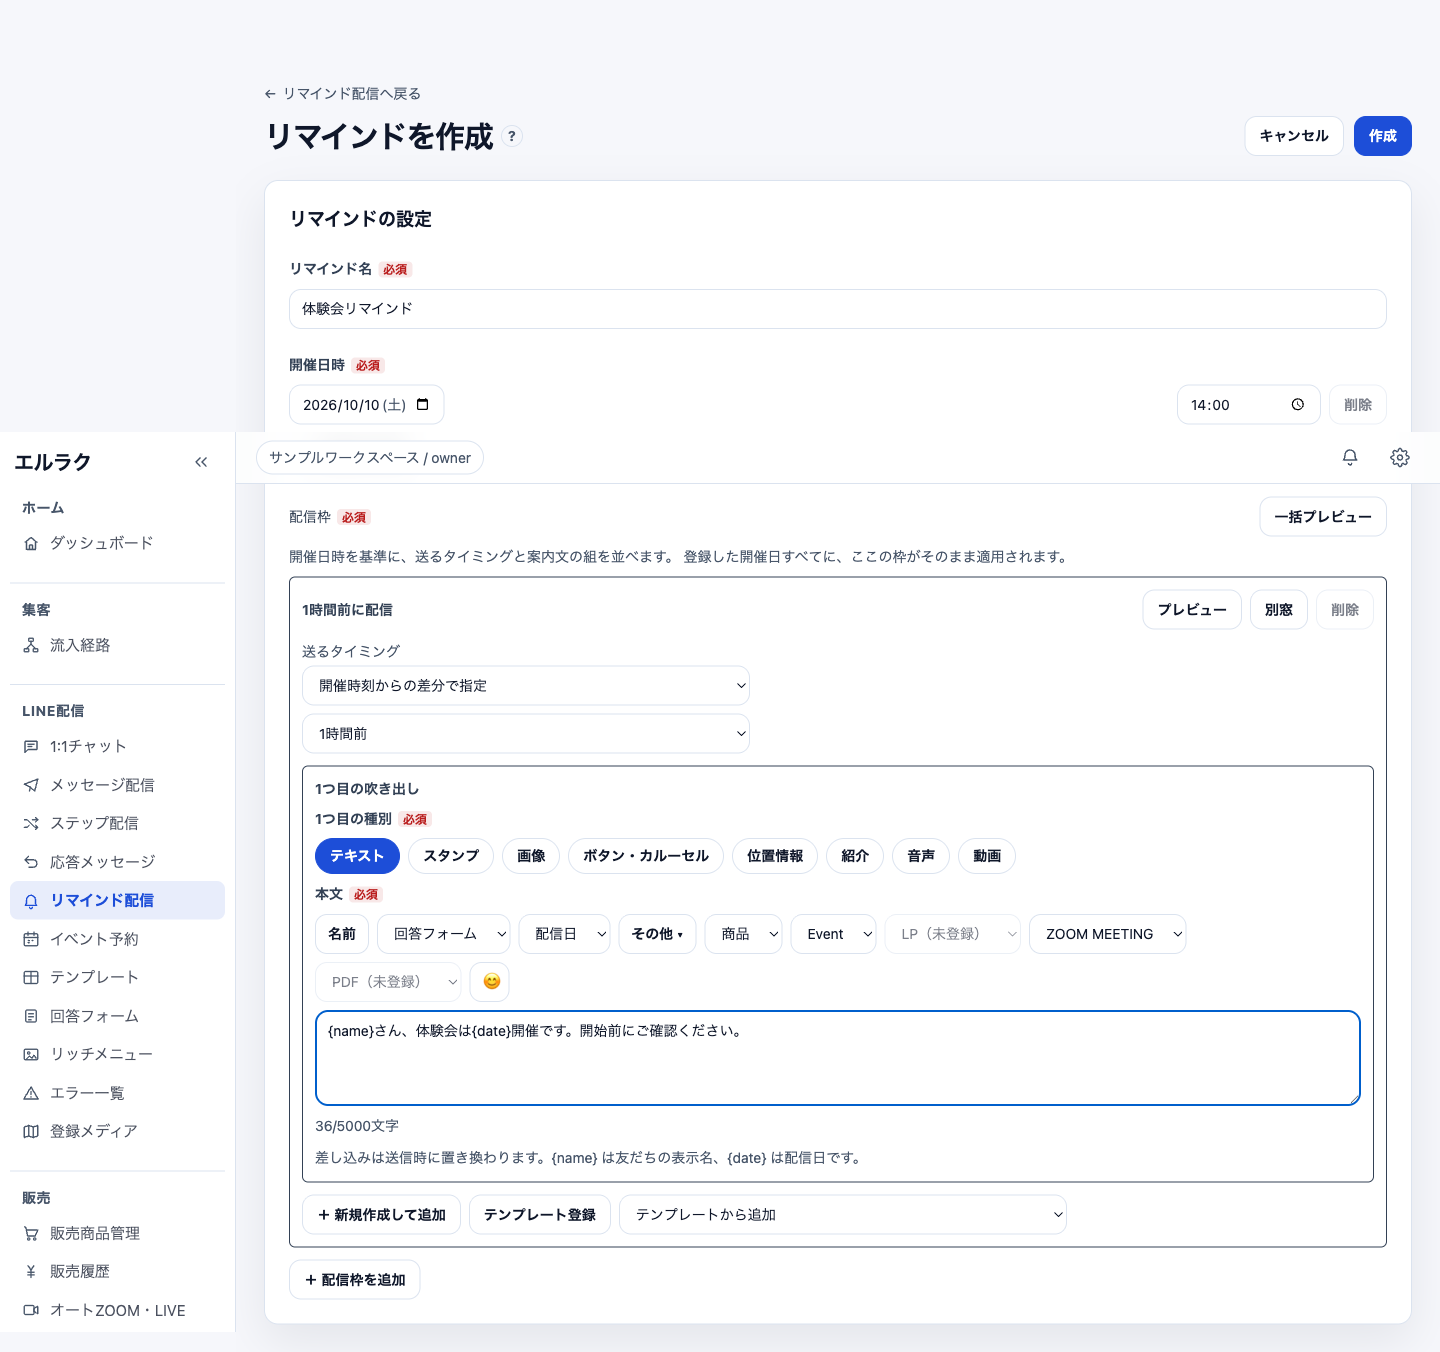1440x1352 pixels.
Task: Open the ZOOM MEETING dropdown
Action: point(1108,934)
